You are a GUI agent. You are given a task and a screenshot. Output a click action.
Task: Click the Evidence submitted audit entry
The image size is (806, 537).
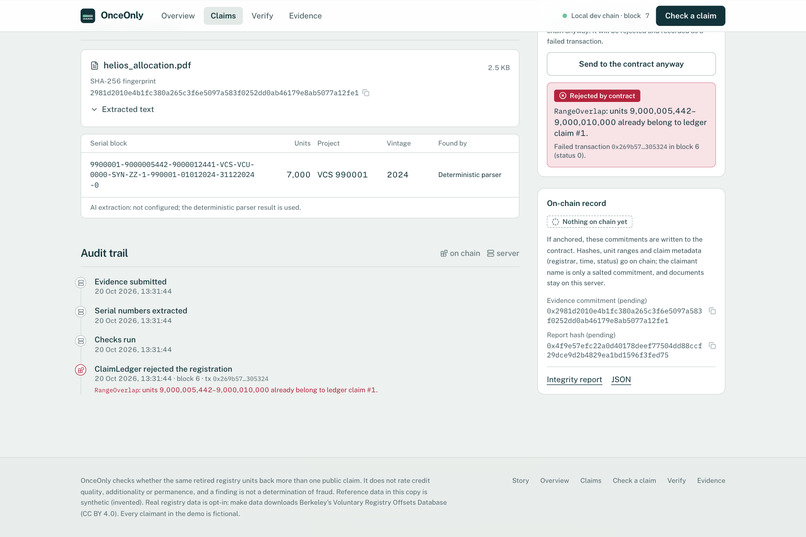[133, 286]
